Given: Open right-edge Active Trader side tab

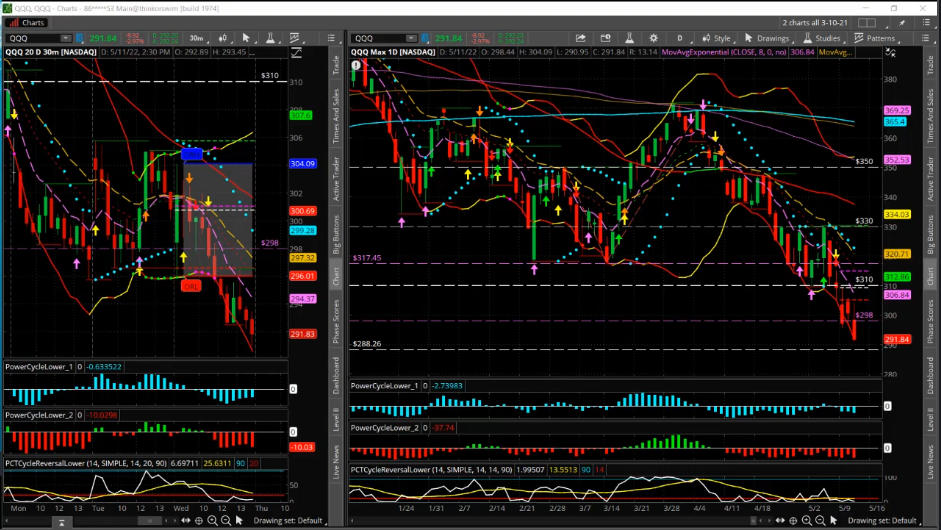Looking at the screenshot, I should [x=930, y=179].
